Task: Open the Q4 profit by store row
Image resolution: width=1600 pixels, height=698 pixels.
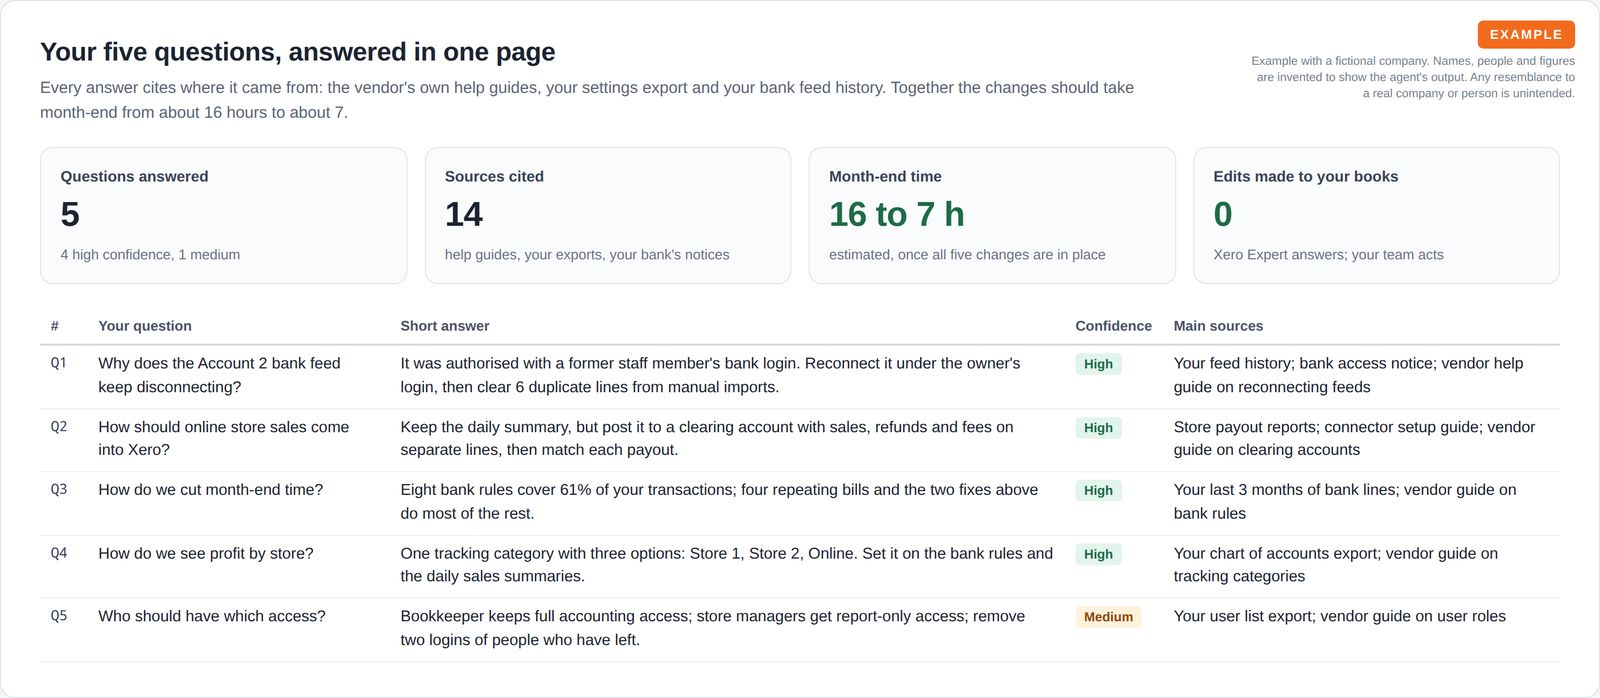Action: tap(800, 566)
